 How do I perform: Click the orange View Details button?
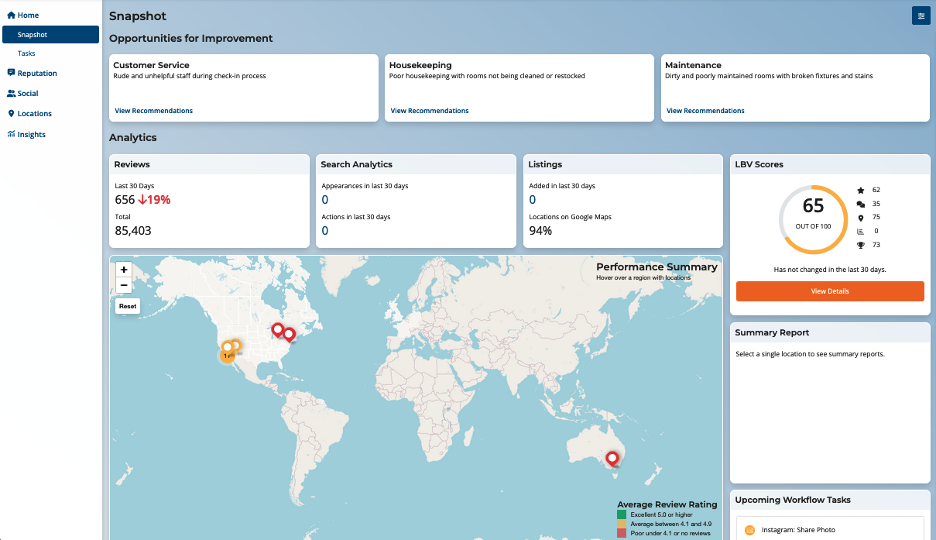click(830, 291)
